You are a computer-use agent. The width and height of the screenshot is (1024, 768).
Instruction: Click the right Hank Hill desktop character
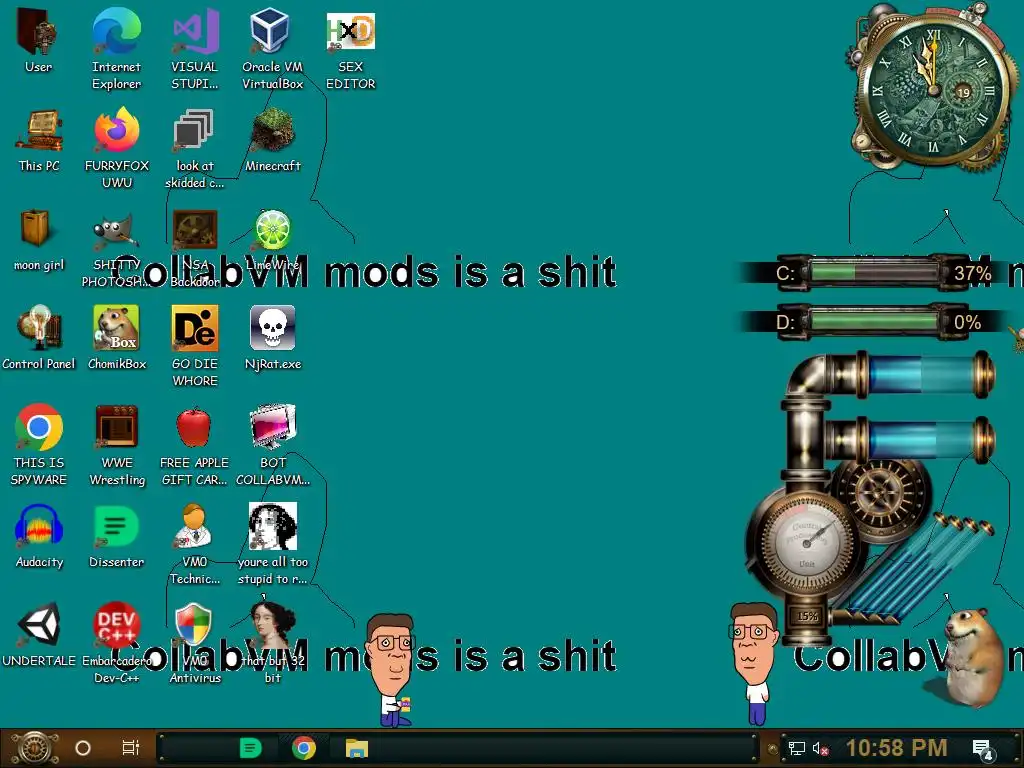(754, 664)
